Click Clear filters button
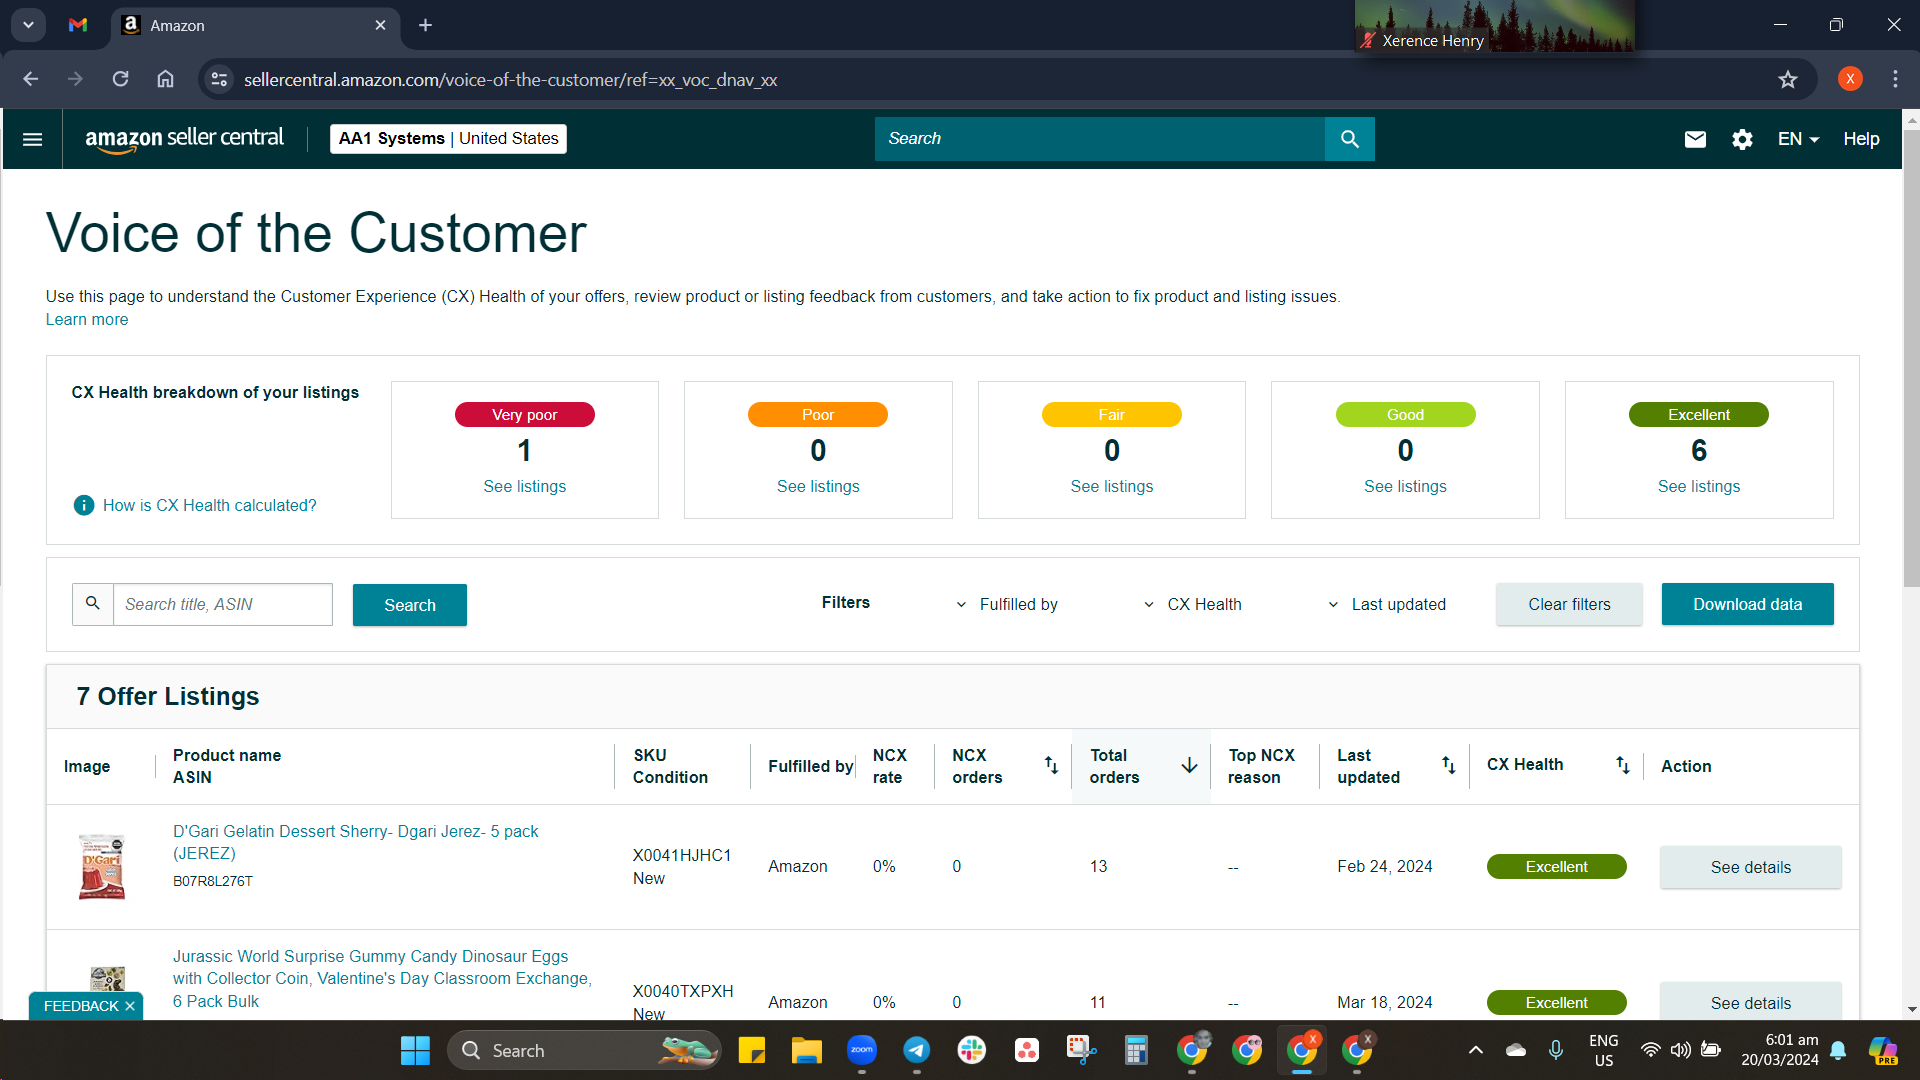The width and height of the screenshot is (1920, 1080). tap(1569, 604)
